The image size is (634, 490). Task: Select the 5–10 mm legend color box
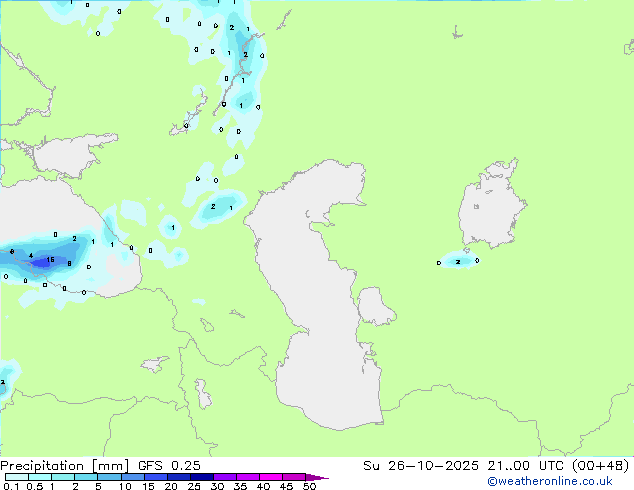pos(109,477)
